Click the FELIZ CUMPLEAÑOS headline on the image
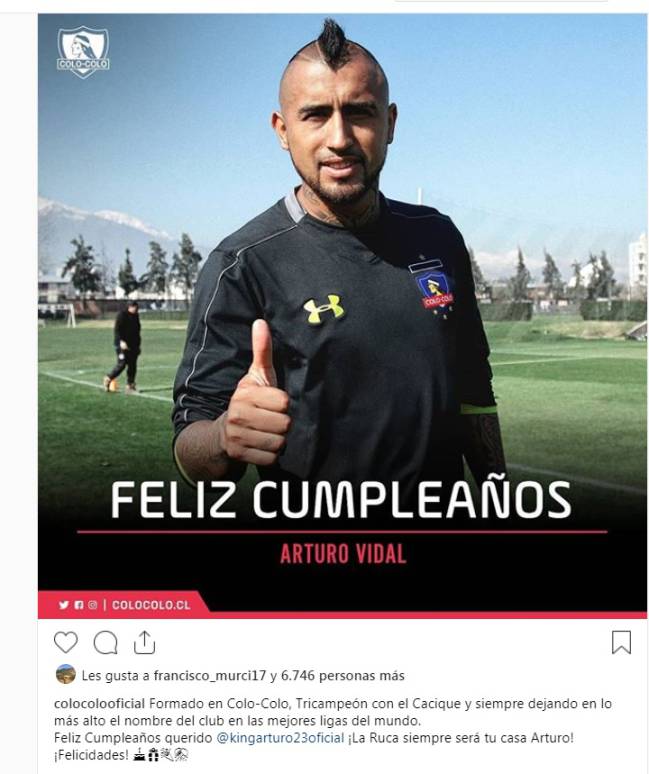649x774 pixels. point(341,499)
